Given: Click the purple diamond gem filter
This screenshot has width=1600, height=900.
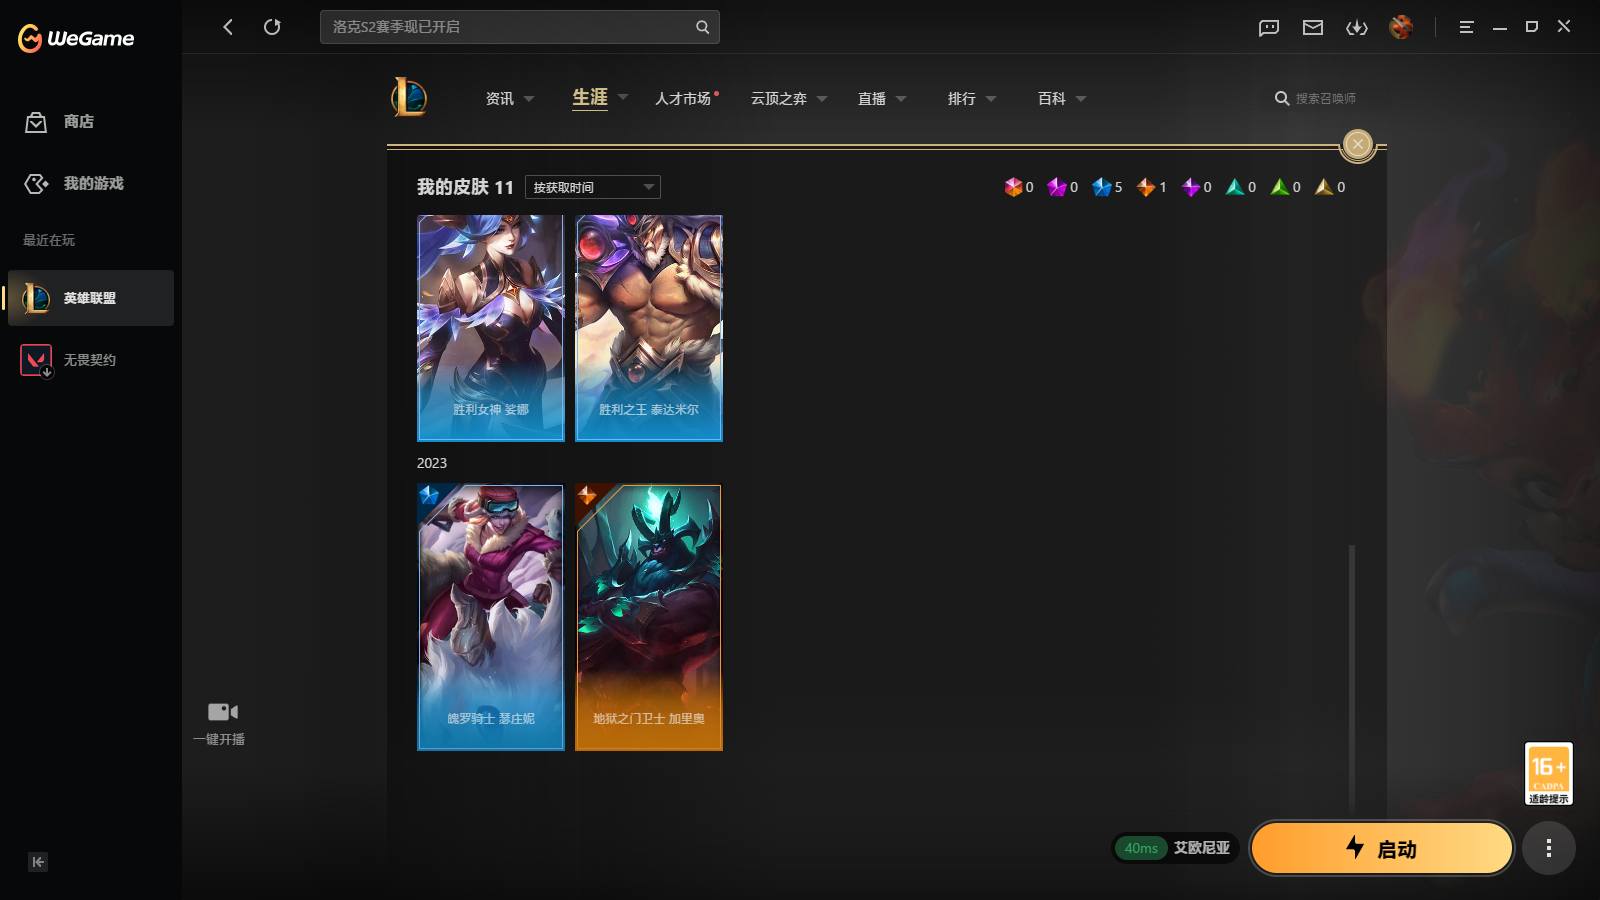Looking at the screenshot, I should click(x=1190, y=187).
